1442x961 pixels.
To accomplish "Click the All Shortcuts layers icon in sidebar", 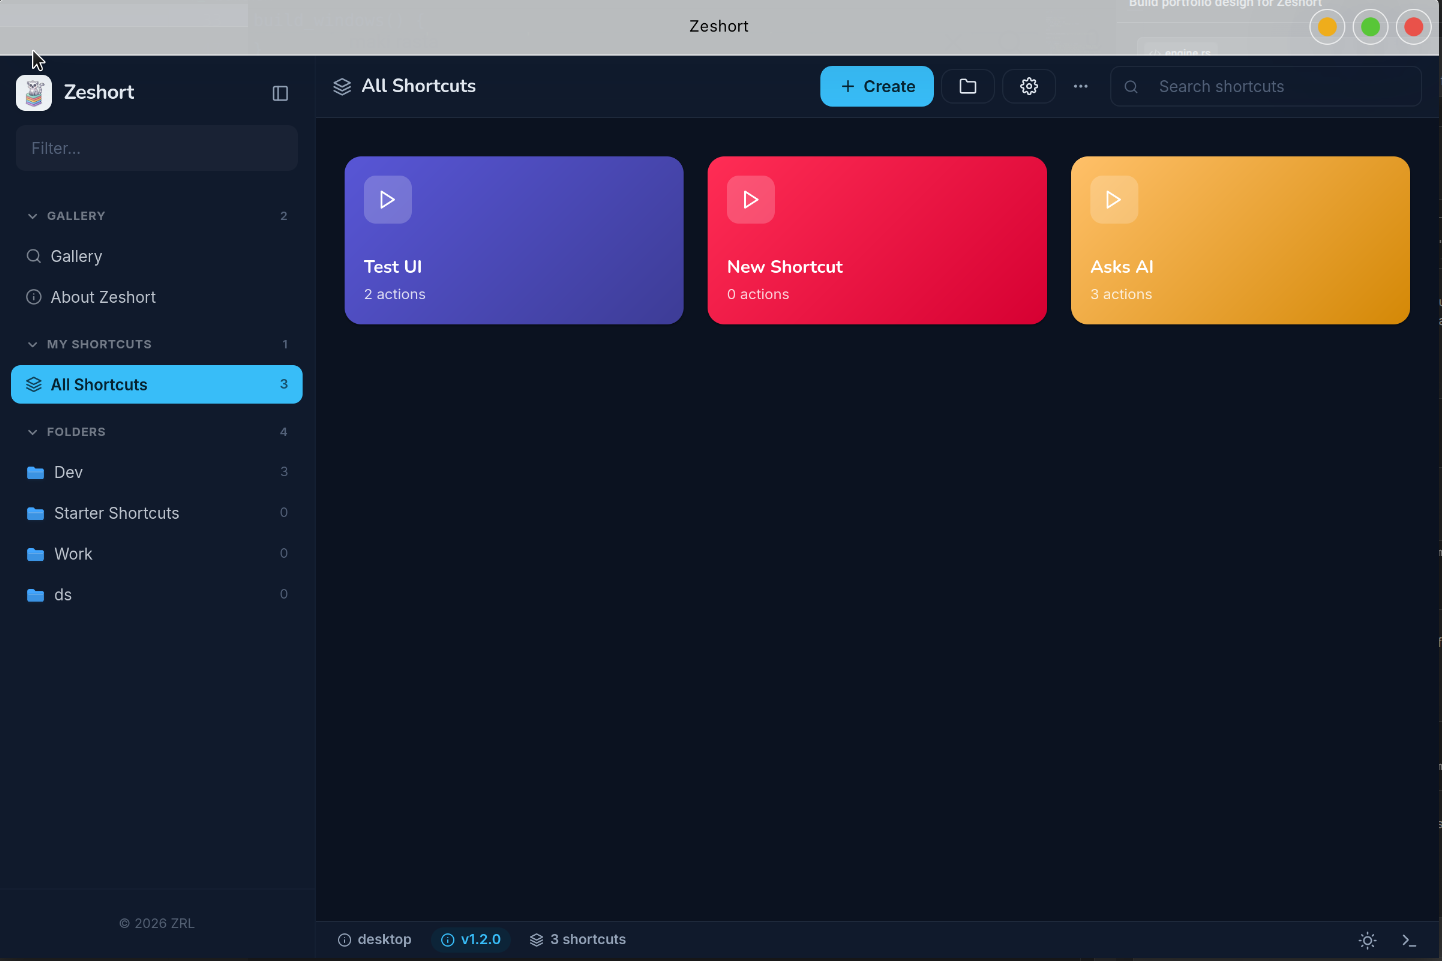I will 34,385.
